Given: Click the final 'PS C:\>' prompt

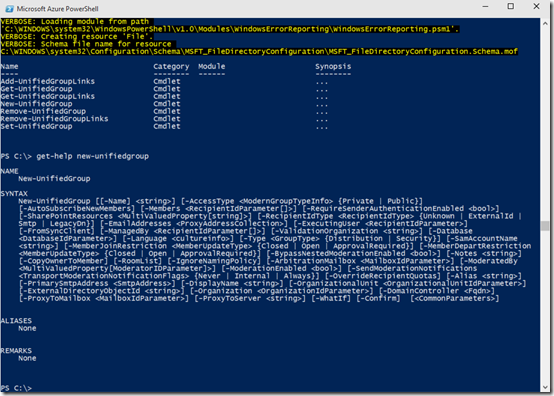Looking at the screenshot, I should [x=16, y=388].
